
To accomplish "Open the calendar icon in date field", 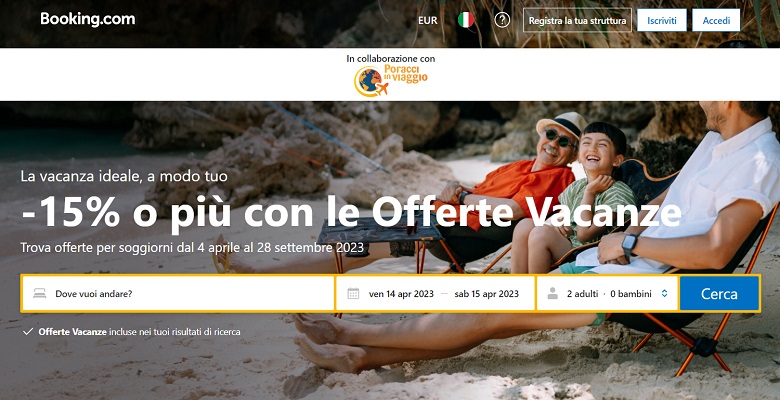I will (353, 294).
